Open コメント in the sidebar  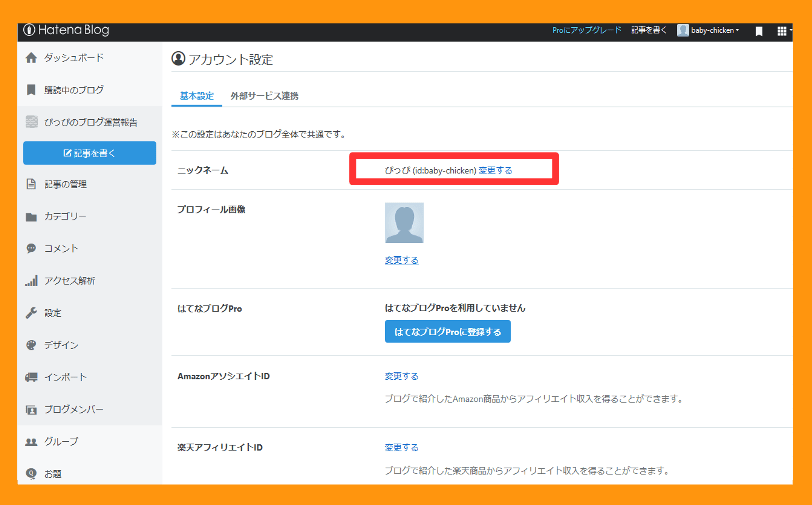click(61, 249)
